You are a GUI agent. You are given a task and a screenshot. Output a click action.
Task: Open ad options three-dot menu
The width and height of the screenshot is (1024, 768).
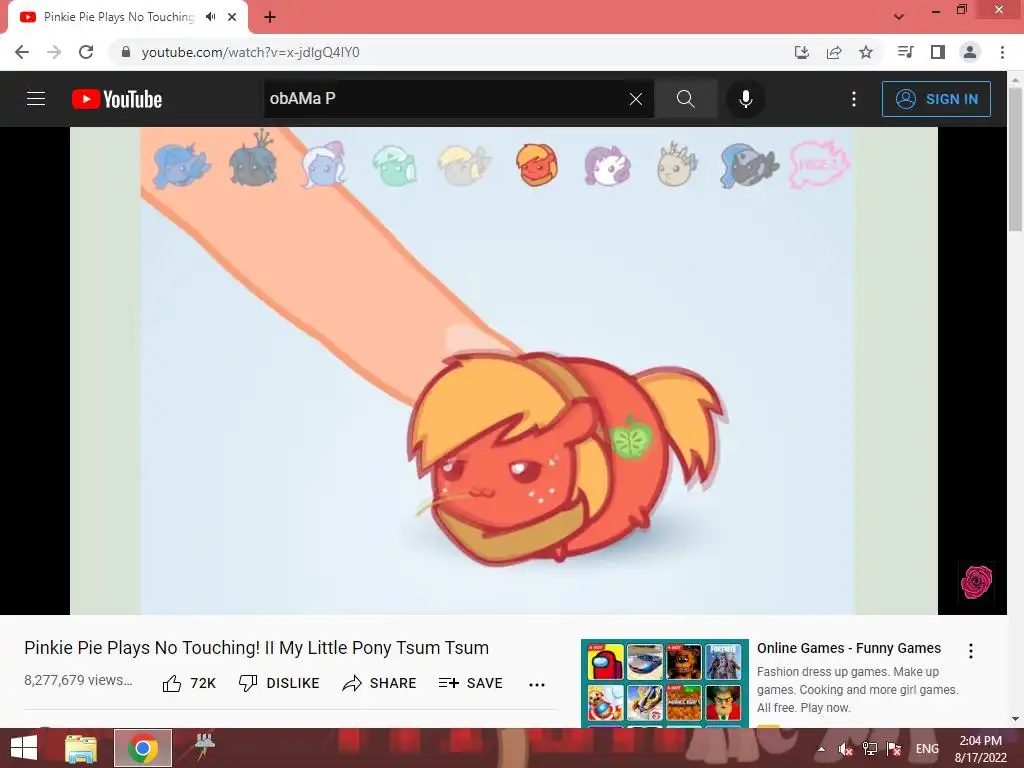pos(970,650)
